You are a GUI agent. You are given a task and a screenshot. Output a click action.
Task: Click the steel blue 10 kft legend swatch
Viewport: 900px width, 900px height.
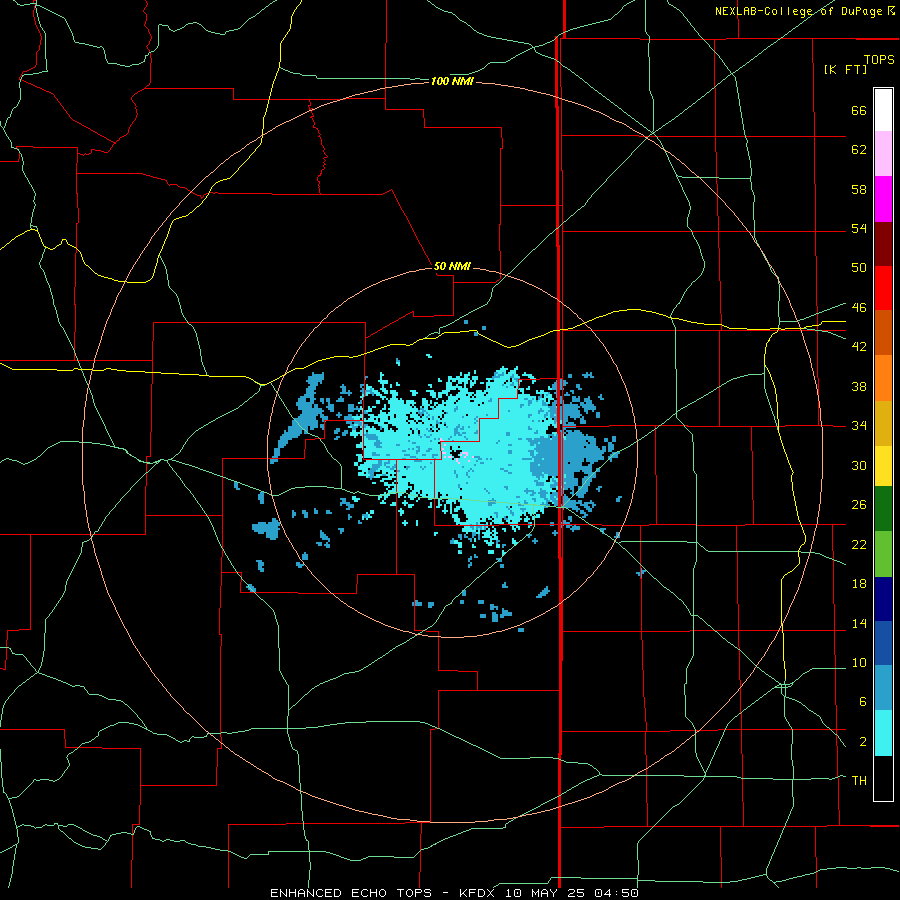click(883, 688)
